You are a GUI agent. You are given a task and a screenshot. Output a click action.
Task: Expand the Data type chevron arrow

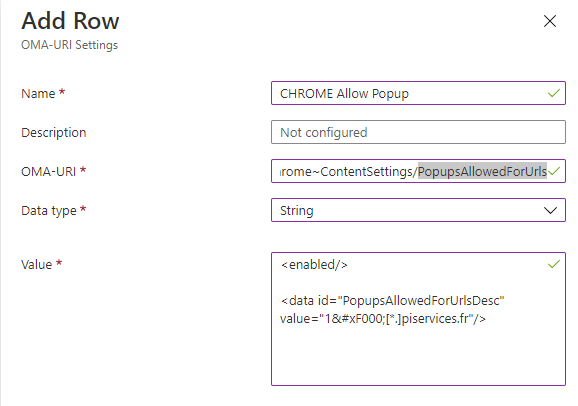(x=550, y=211)
